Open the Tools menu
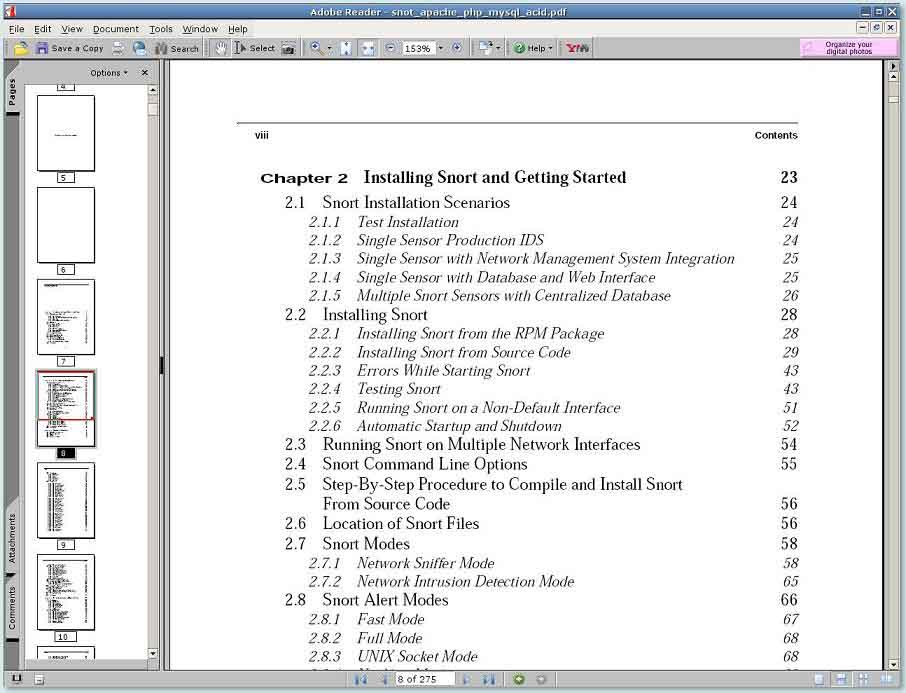The image size is (906, 693). tap(161, 29)
